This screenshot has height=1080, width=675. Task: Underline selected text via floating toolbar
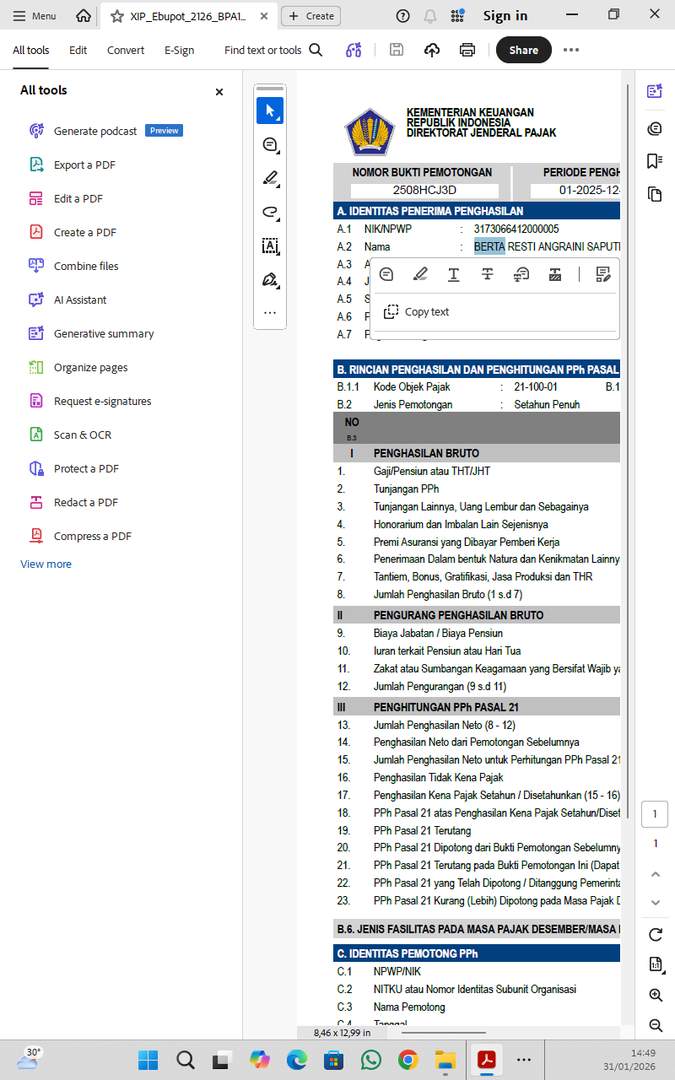pyautogui.click(x=453, y=275)
